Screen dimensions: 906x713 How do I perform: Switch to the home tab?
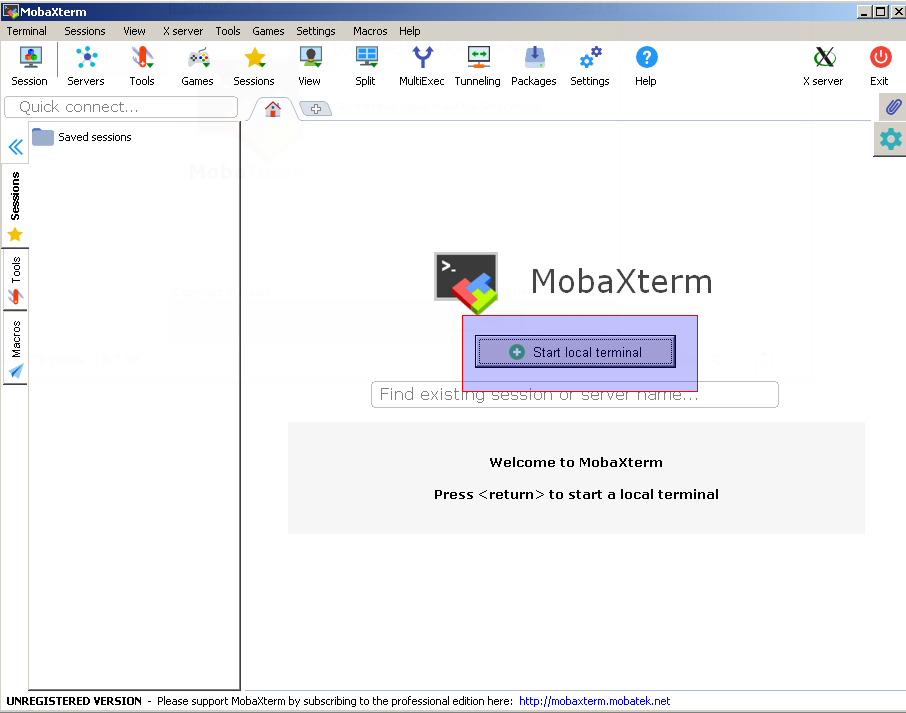pos(273,109)
